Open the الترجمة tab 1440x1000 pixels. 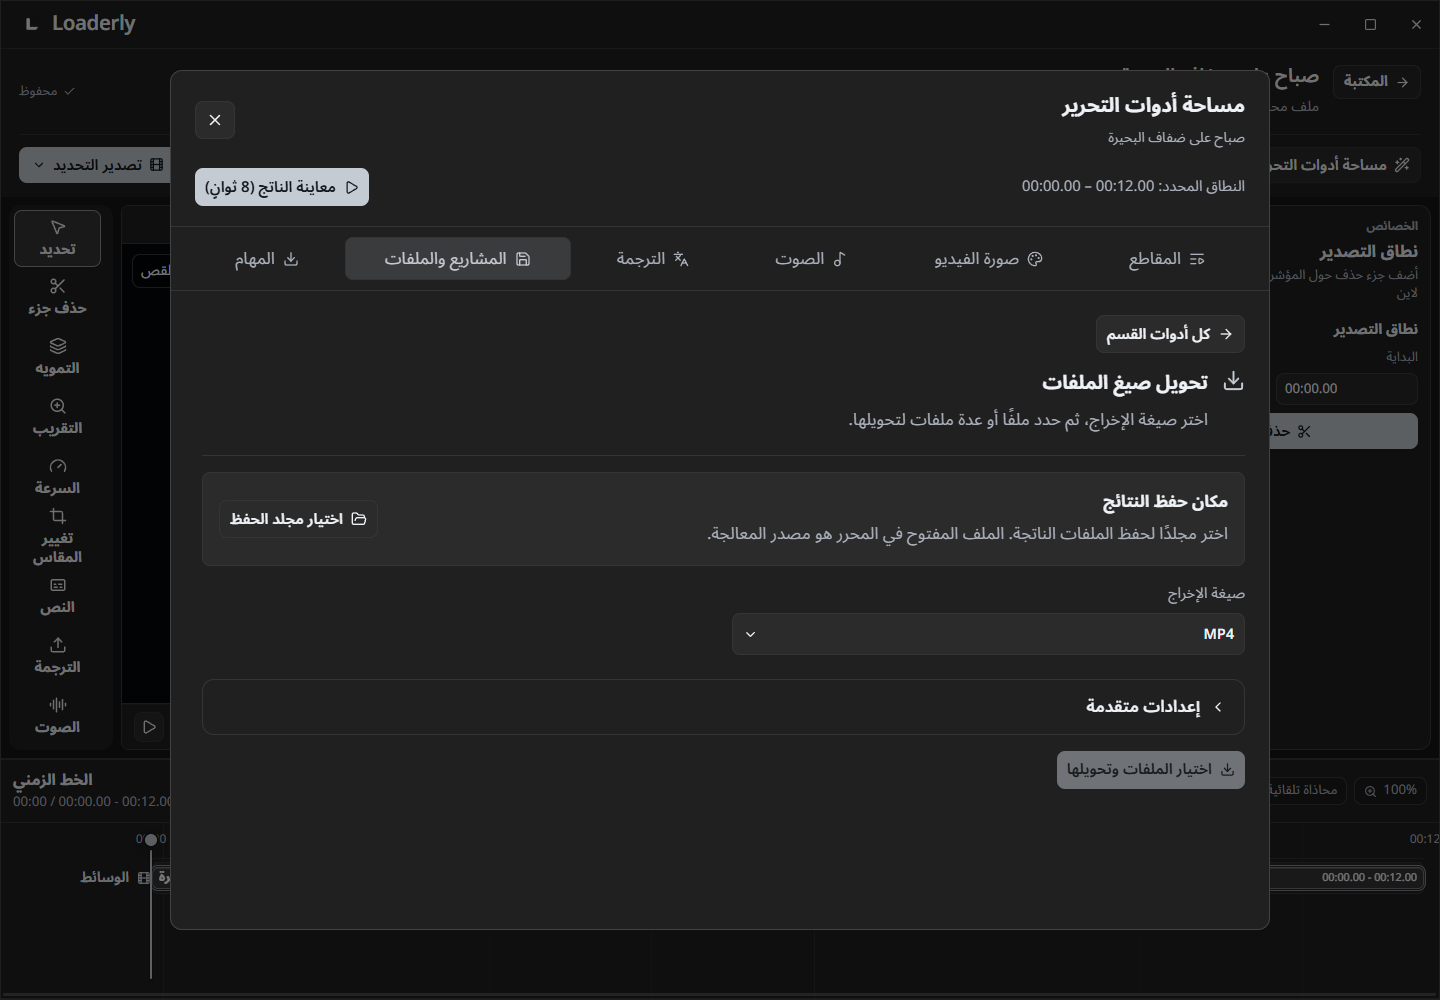pos(652,259)
